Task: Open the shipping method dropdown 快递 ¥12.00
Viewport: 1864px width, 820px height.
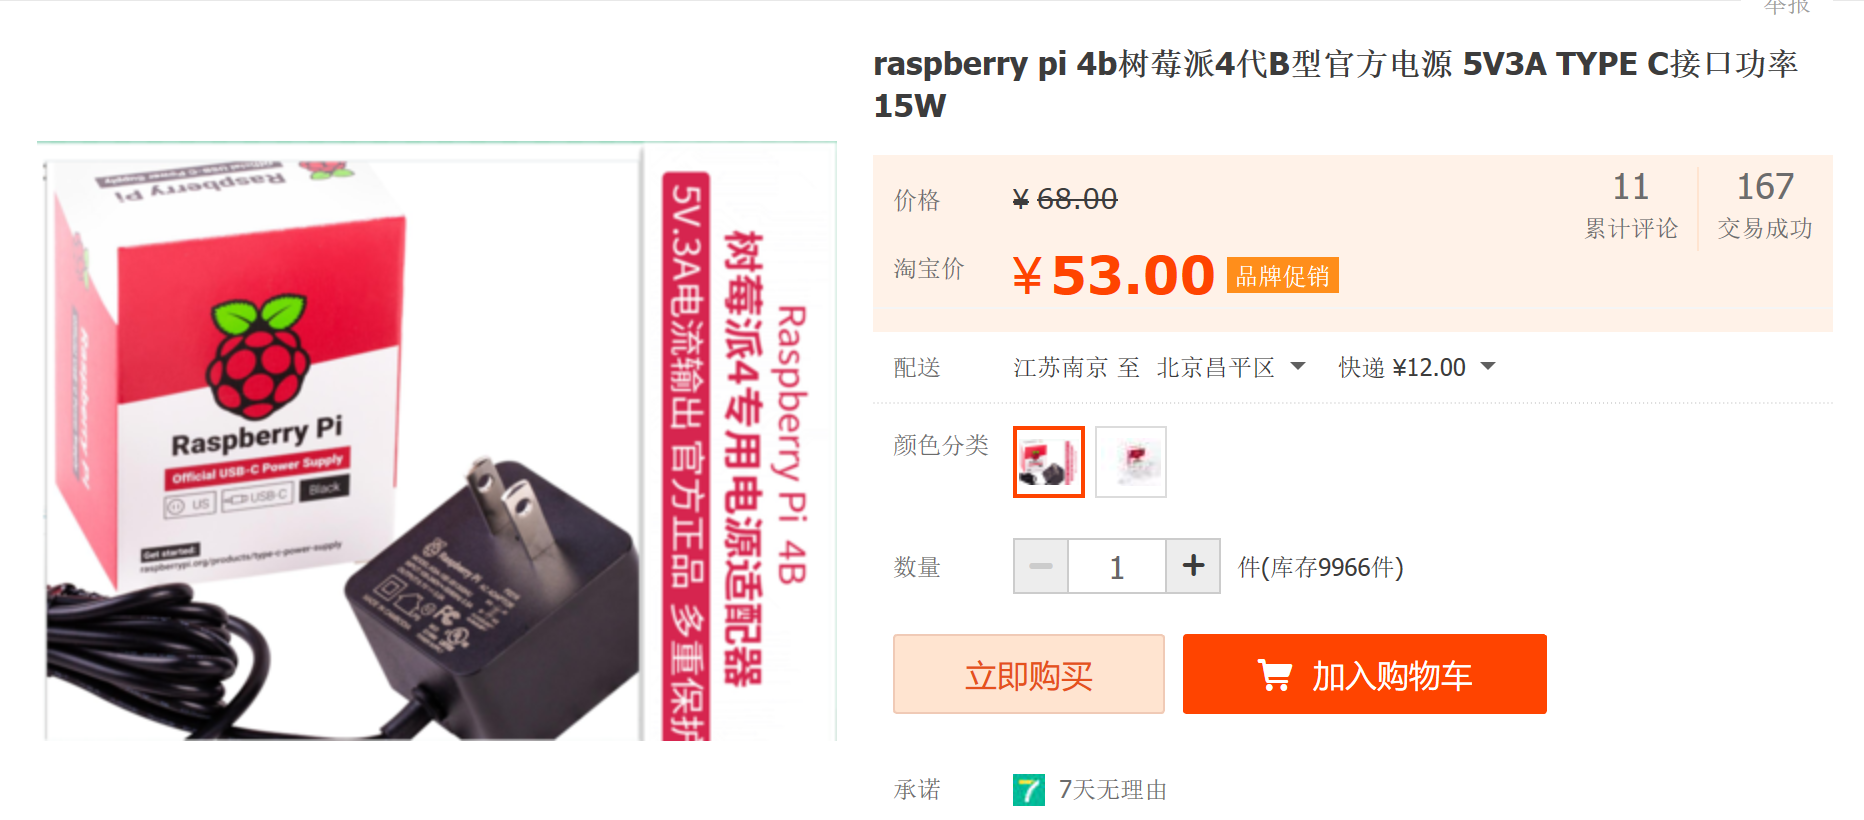Action: click(x=1417, y=367)
